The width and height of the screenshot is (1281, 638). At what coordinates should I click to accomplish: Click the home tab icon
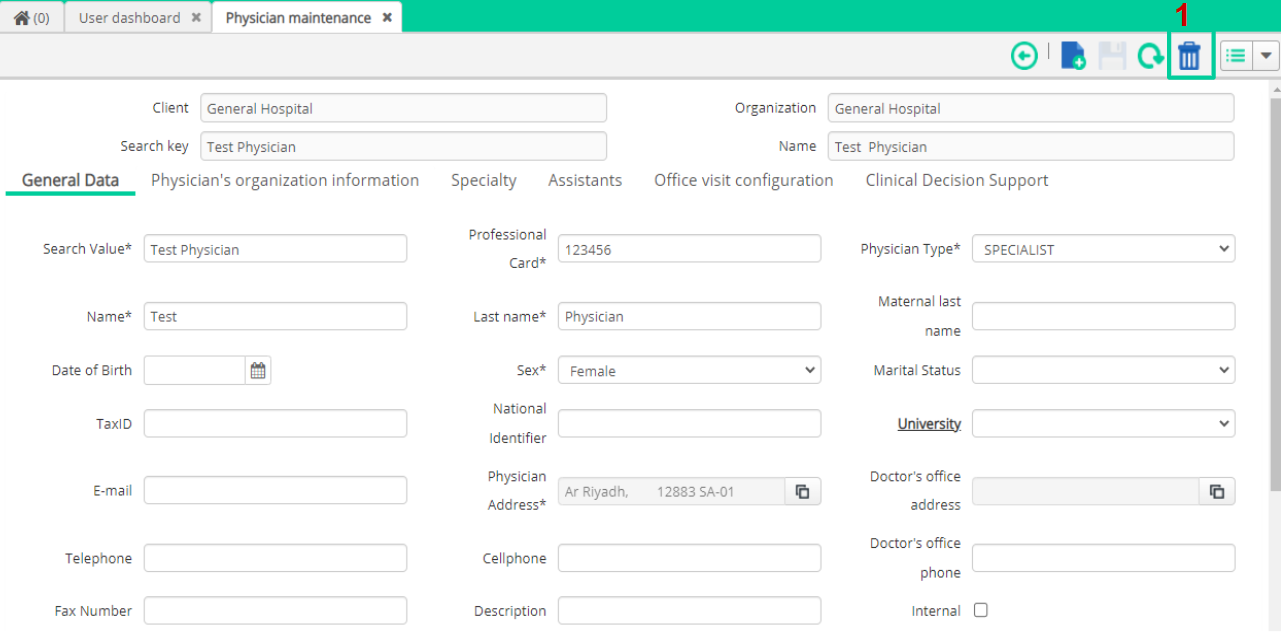pos(31,18)
